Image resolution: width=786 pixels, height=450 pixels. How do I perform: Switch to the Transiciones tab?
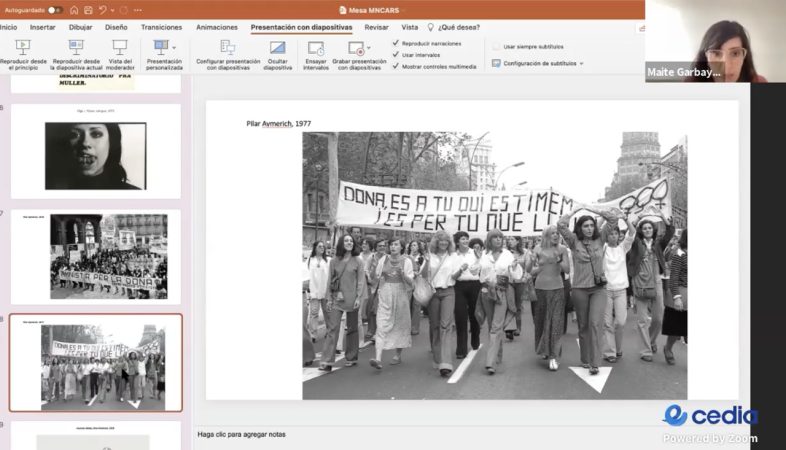point(161,27)
